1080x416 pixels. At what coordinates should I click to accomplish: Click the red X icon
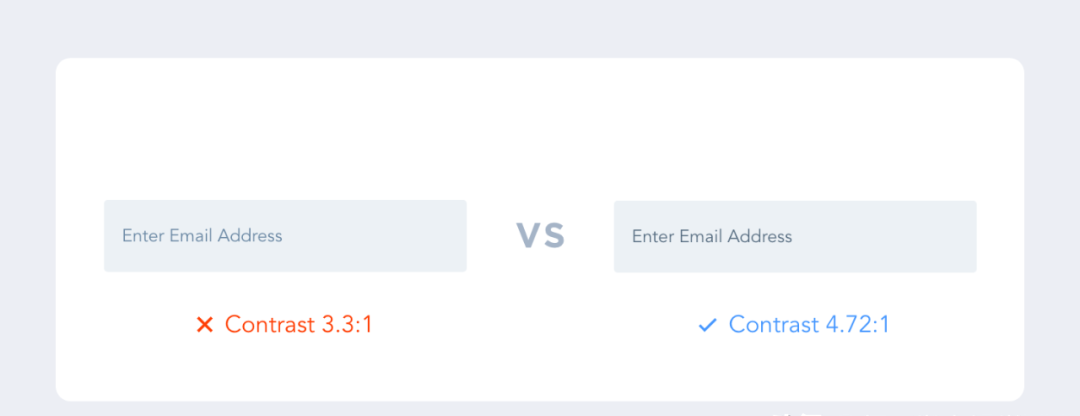click(205, 325)
